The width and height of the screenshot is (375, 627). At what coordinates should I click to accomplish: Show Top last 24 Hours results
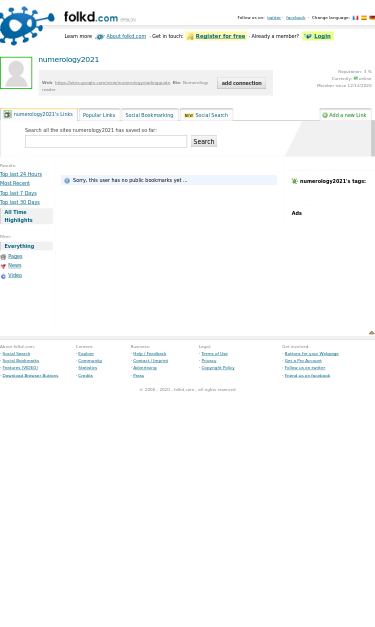click(21, 174)
